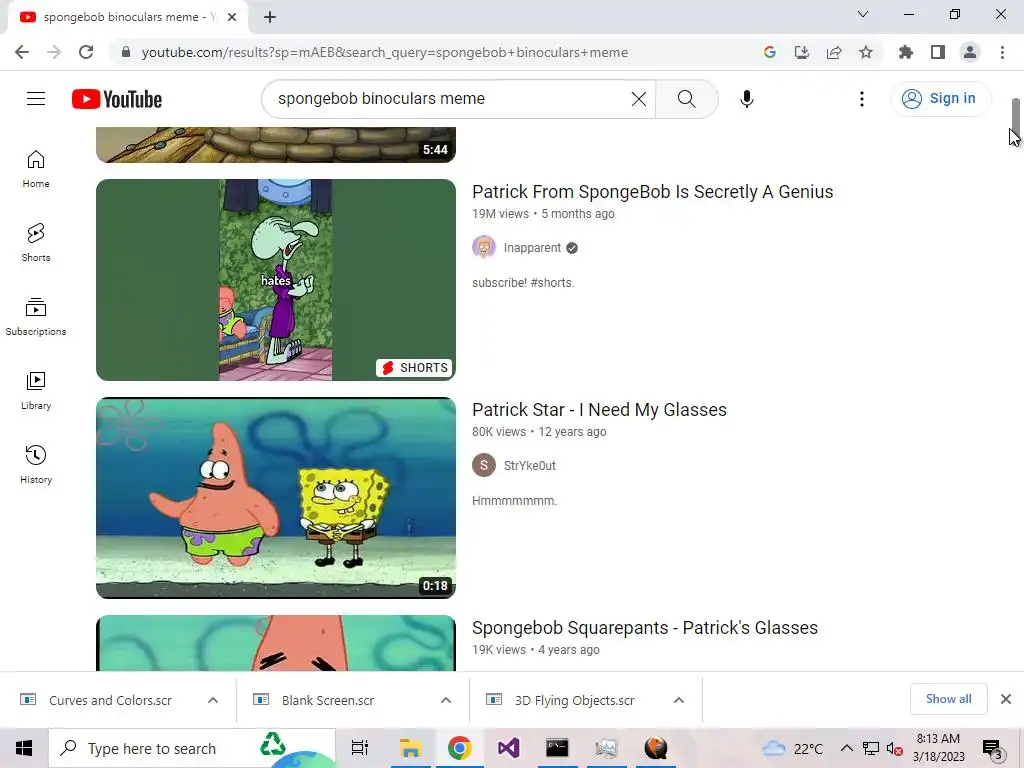Image resolution: width=1024 pixels, height=768 pixels.
Task: Open Chrome profile avatar icon
Action: (970, 52)
